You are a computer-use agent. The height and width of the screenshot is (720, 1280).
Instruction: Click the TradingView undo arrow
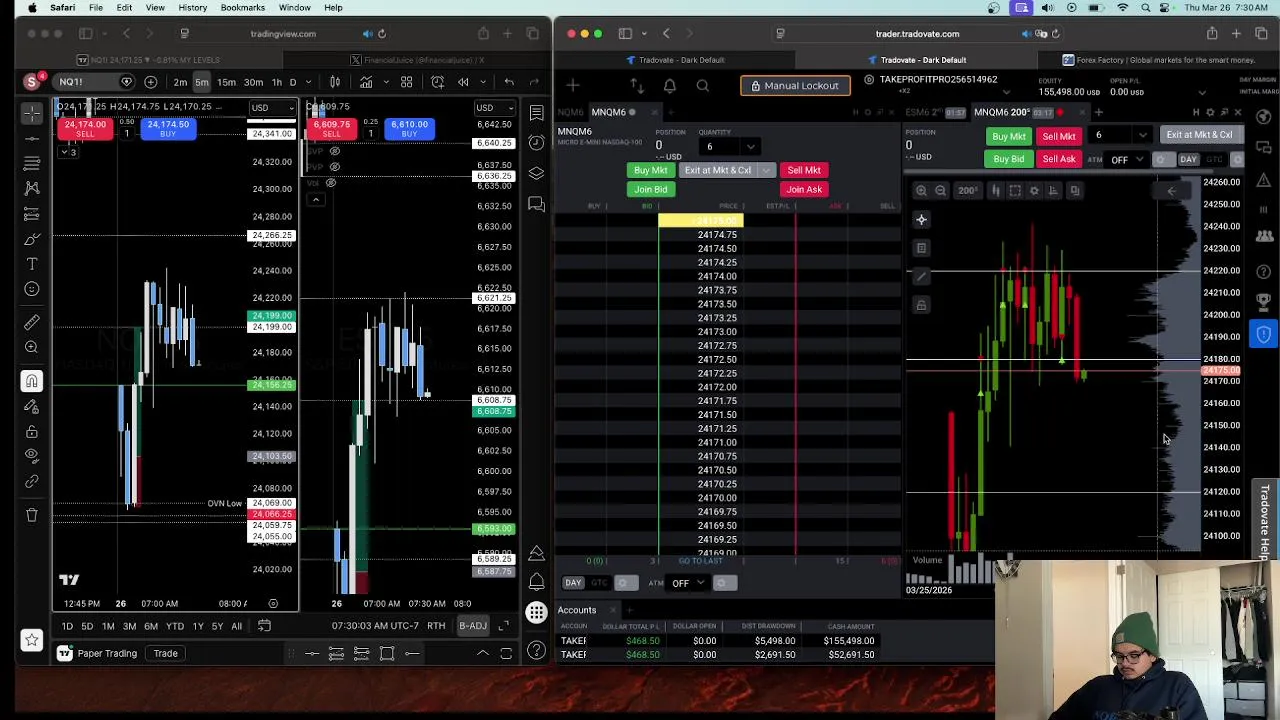coord(509,82)
